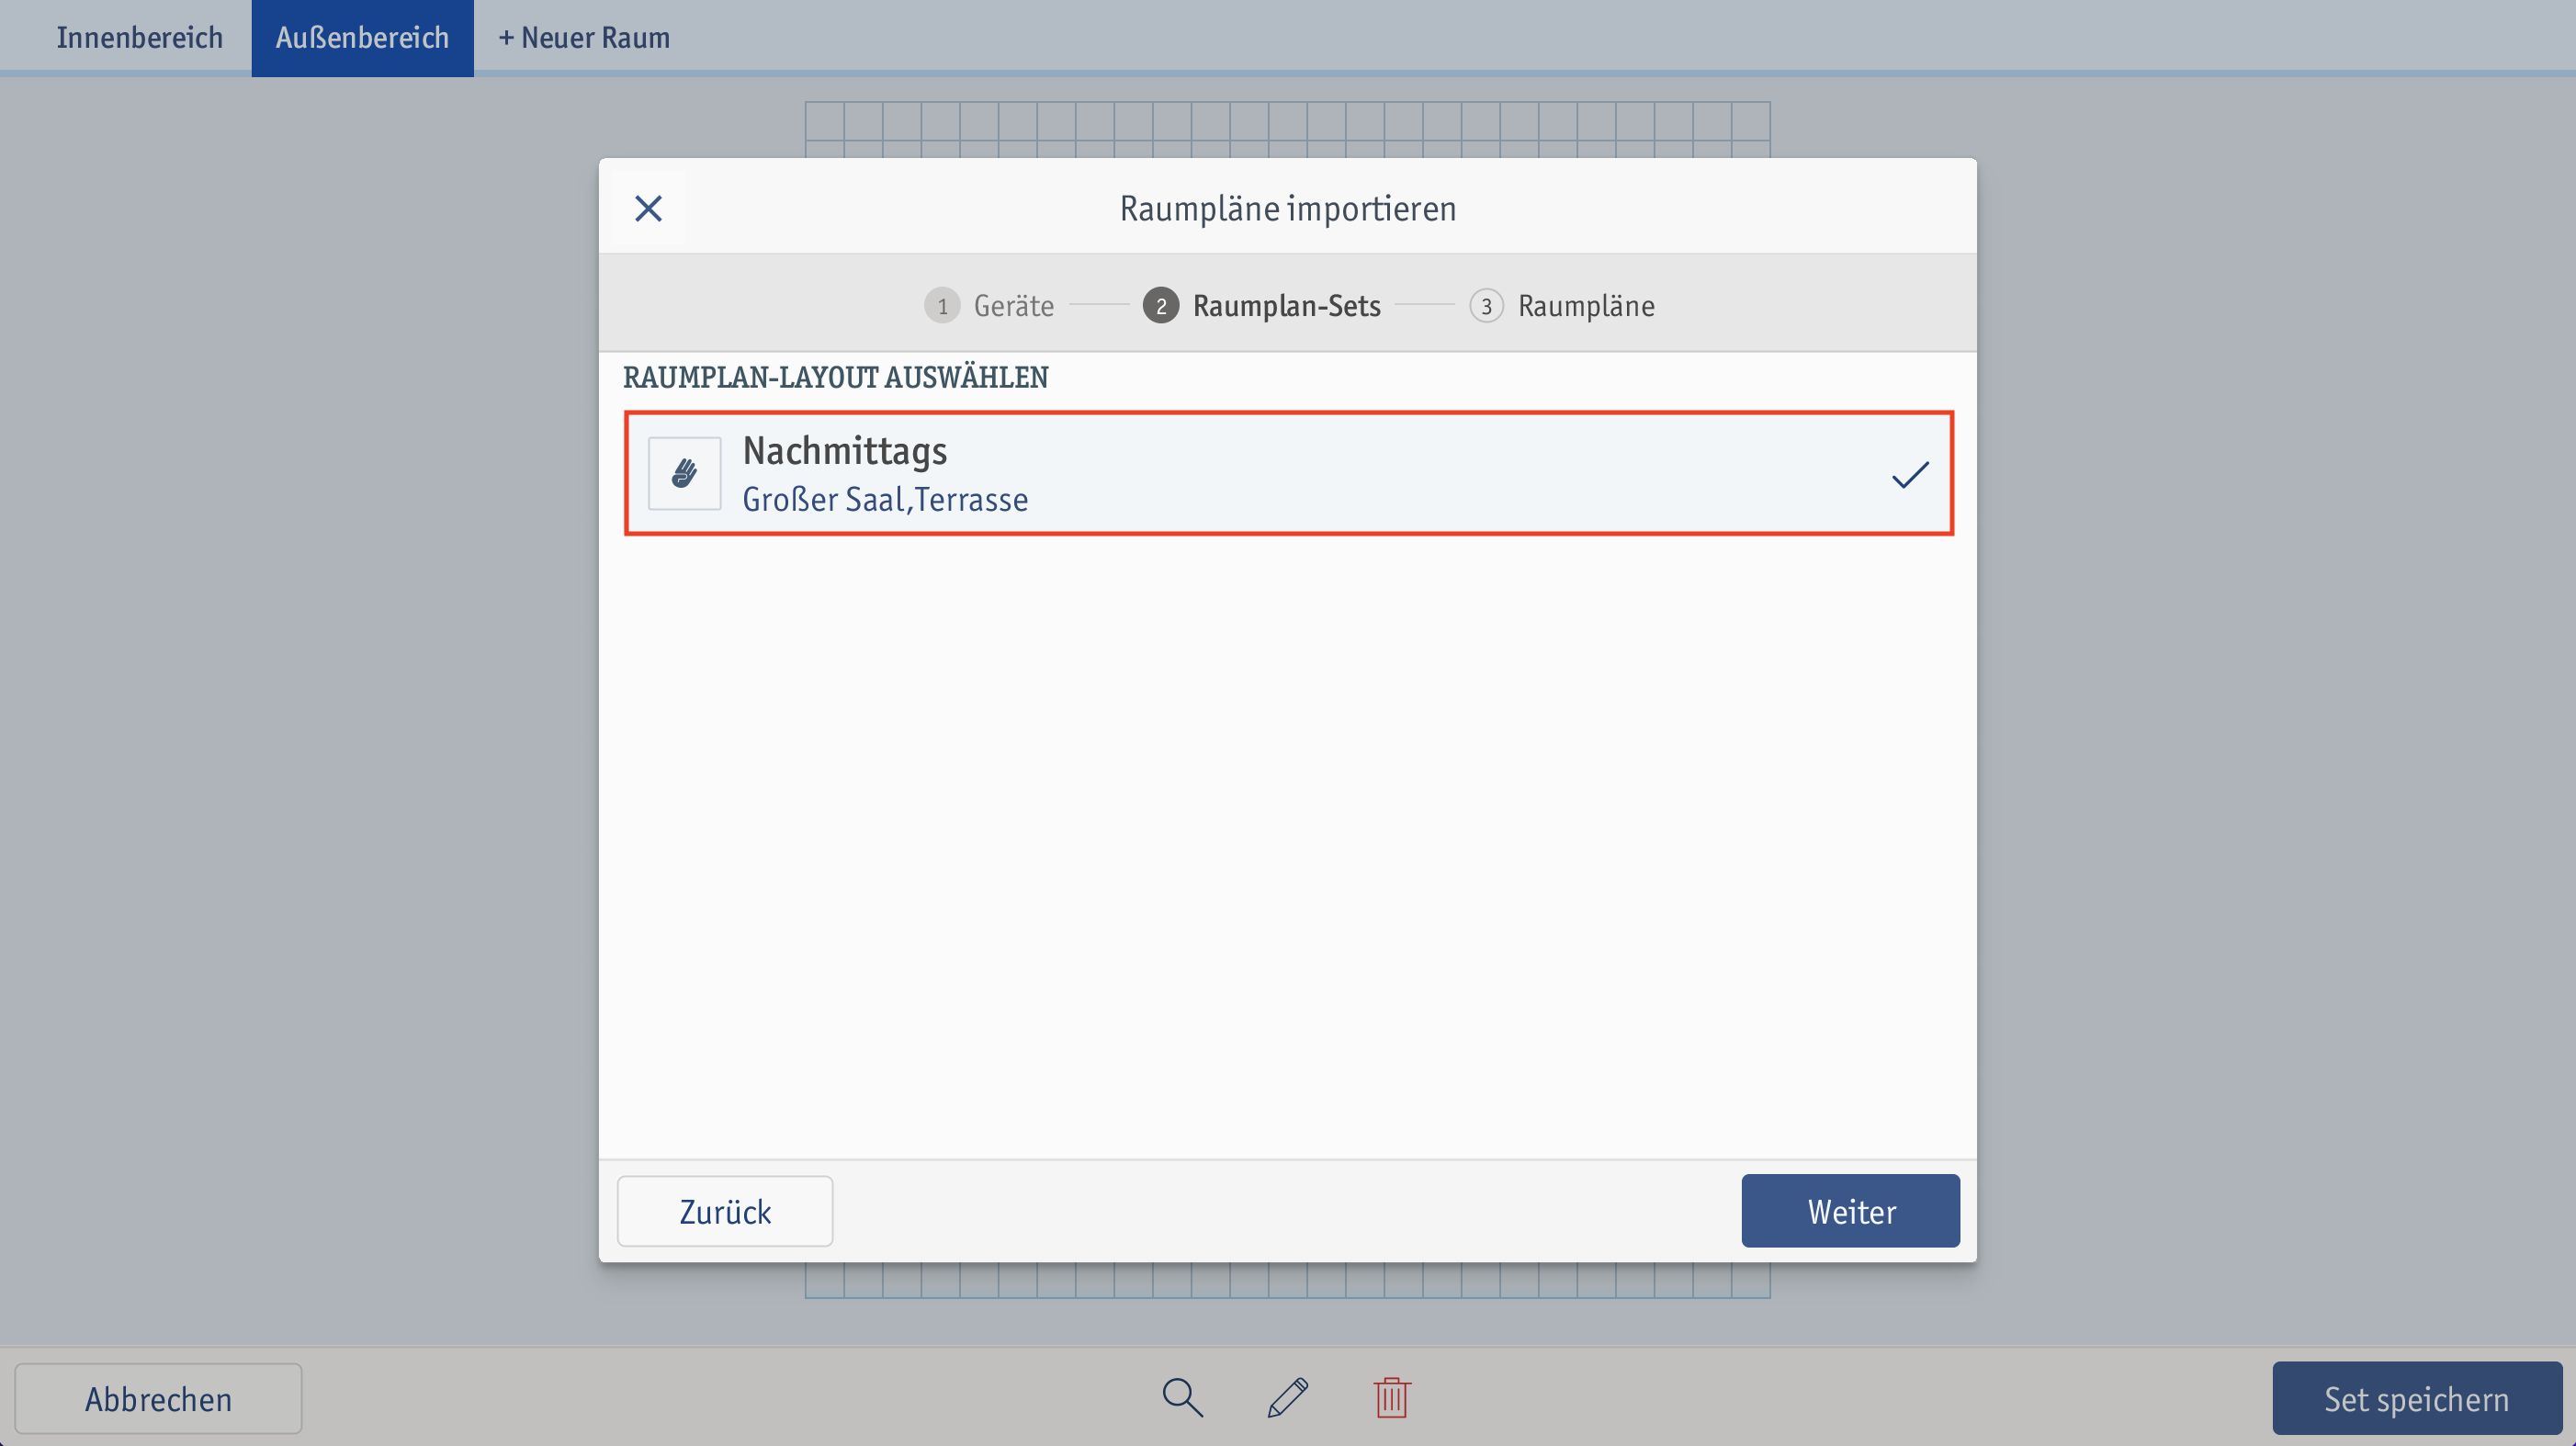Click the red trash delete icon
2576x1446 pixels.
1391,1397
